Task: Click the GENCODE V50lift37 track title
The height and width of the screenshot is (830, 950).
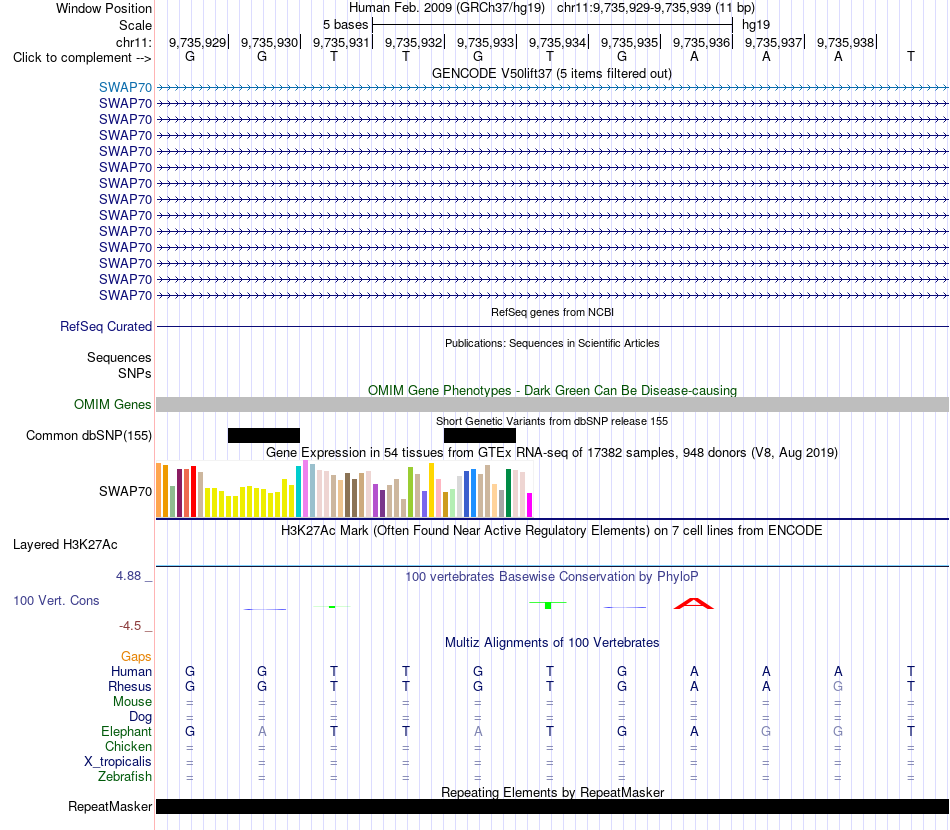Action: pyautogui.click(x=552, y=74)
